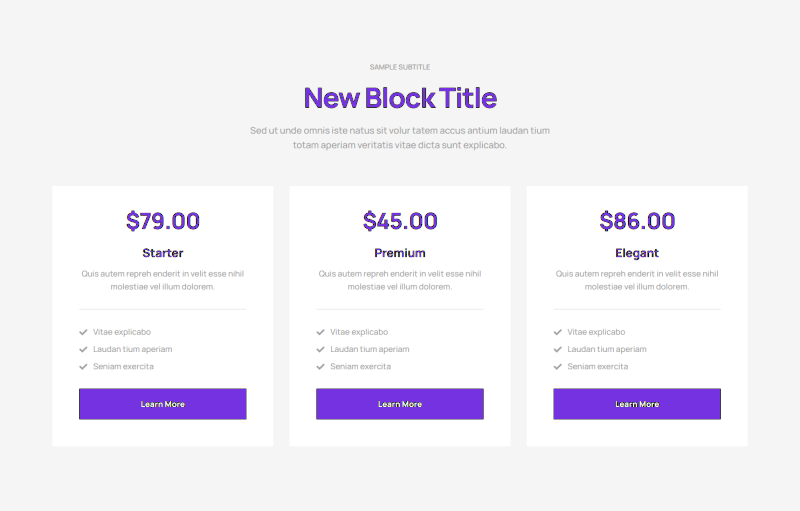Viewport: 800px width, 511px height.
Task: Click the checkmark icon beside Starter's Vitae explicabo
Action: [83, 332]
